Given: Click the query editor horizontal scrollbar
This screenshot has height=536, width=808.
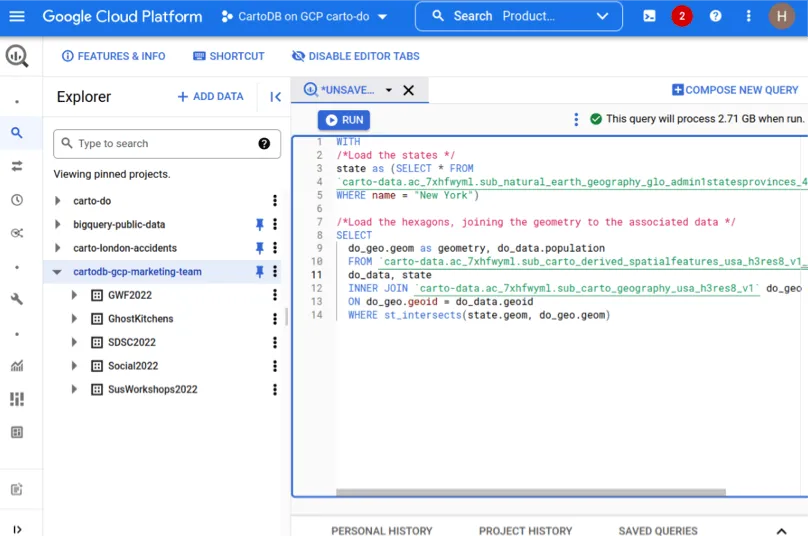Looking at the screenshot, I should 531,492.
